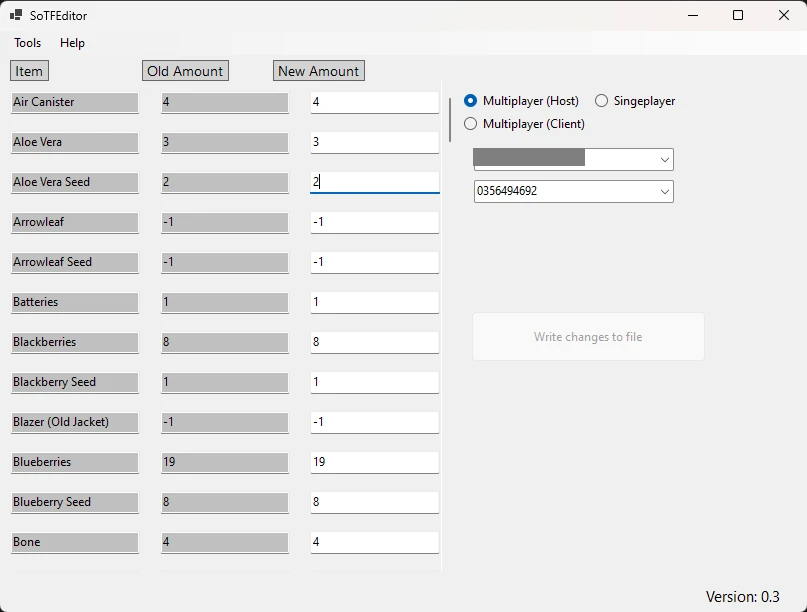Open the Help menu

(72, 43)
